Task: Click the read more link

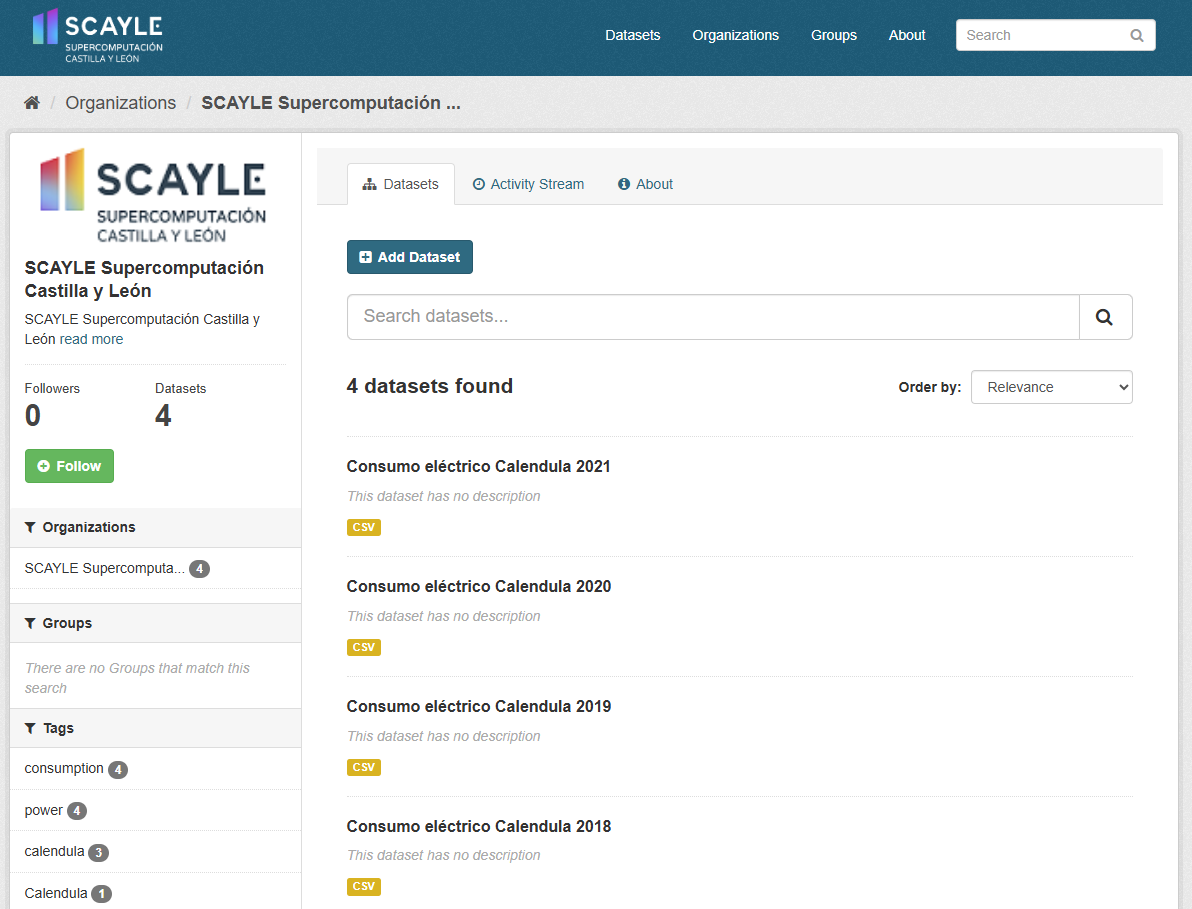Action: [x=91, y=340]
